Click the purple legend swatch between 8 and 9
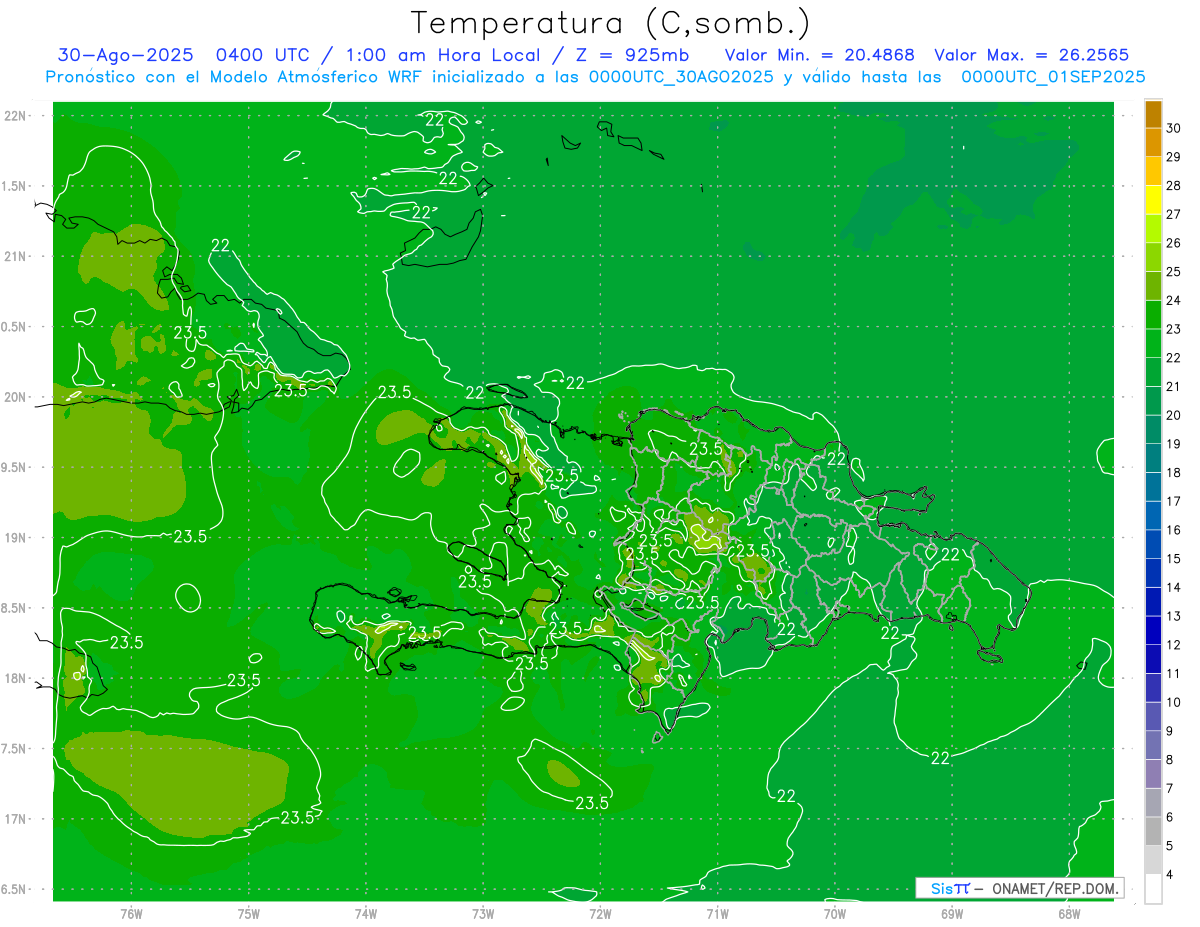 pyautogui.click(x=1153, y=745)
